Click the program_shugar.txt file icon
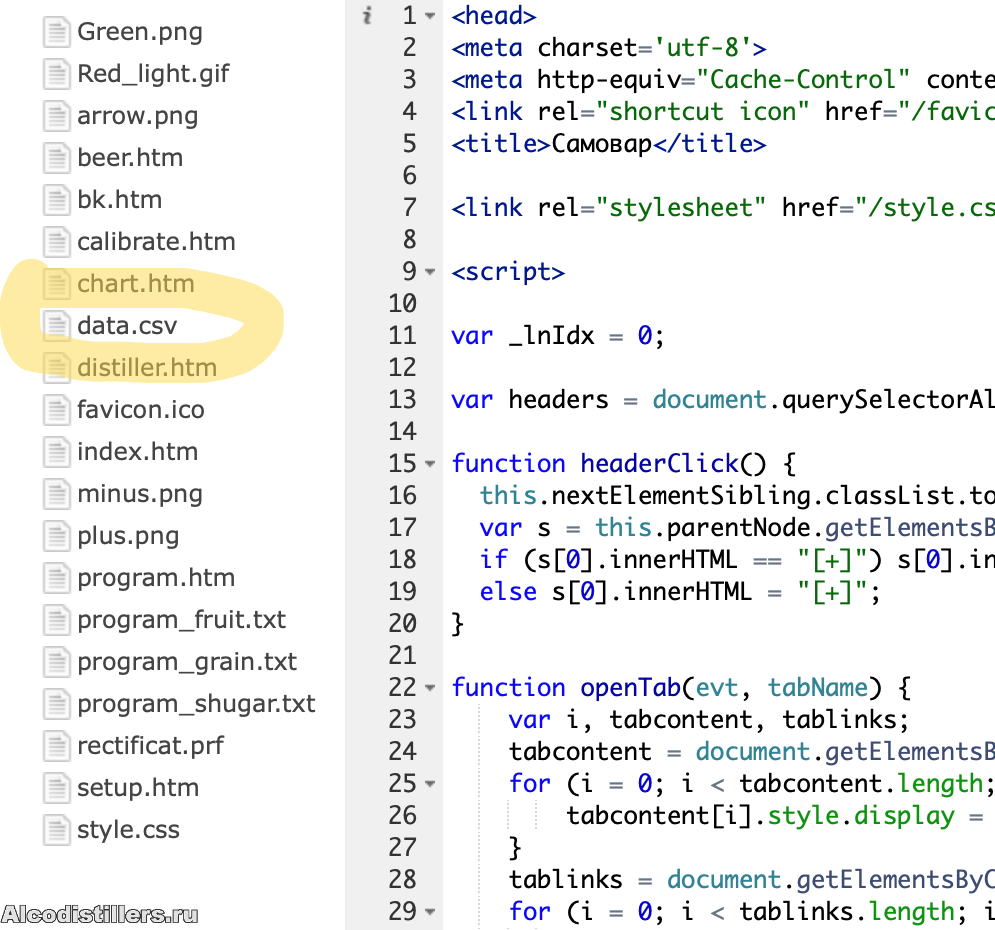 56,704
